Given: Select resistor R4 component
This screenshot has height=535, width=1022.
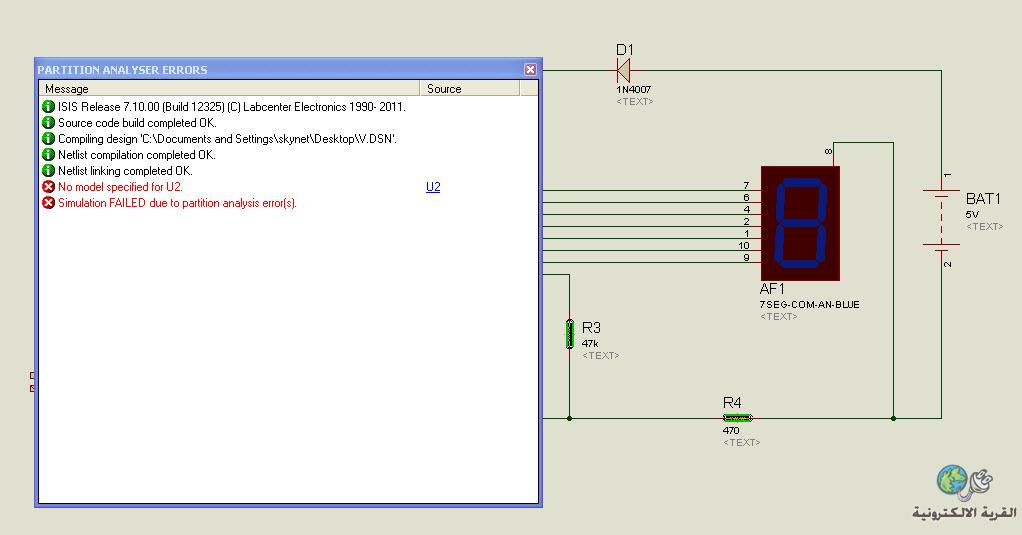Looking at the screenshot, I should pos(738,418).
